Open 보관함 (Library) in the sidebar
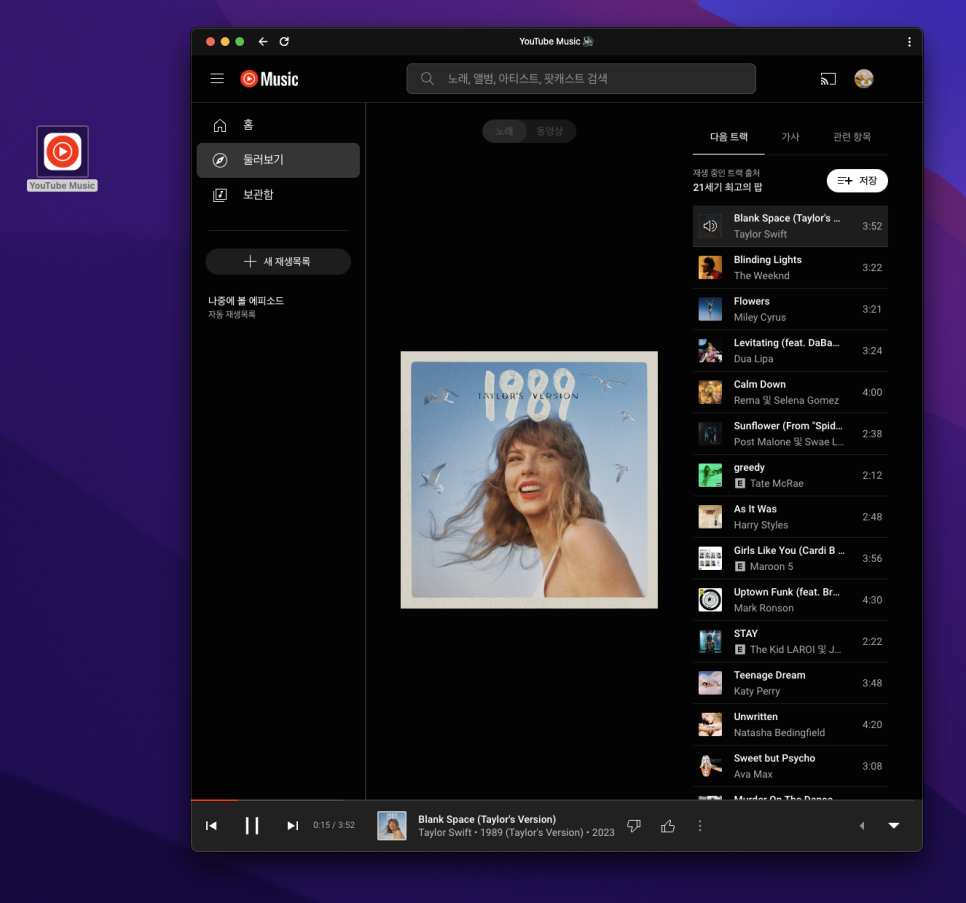Image resolution: width=966 pixels, height=903 pixels. 278,195
